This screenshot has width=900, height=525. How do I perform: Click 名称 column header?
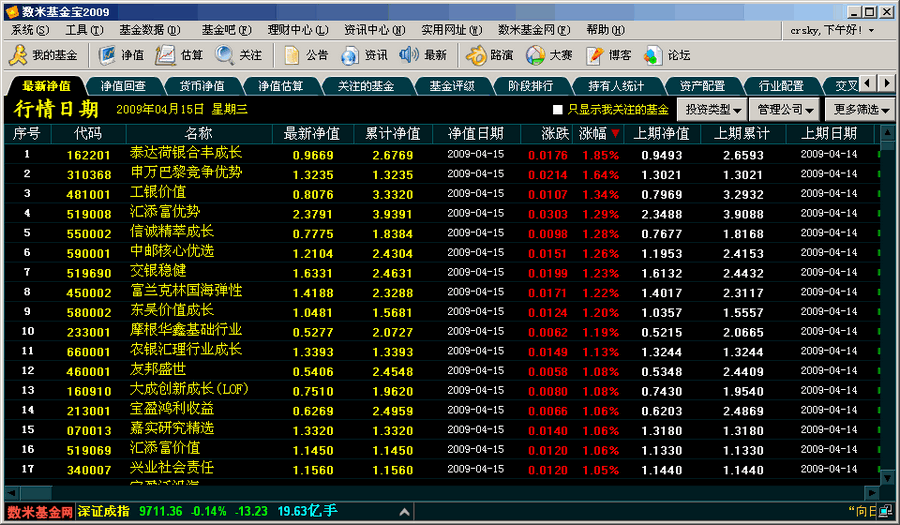coord(199,134)
